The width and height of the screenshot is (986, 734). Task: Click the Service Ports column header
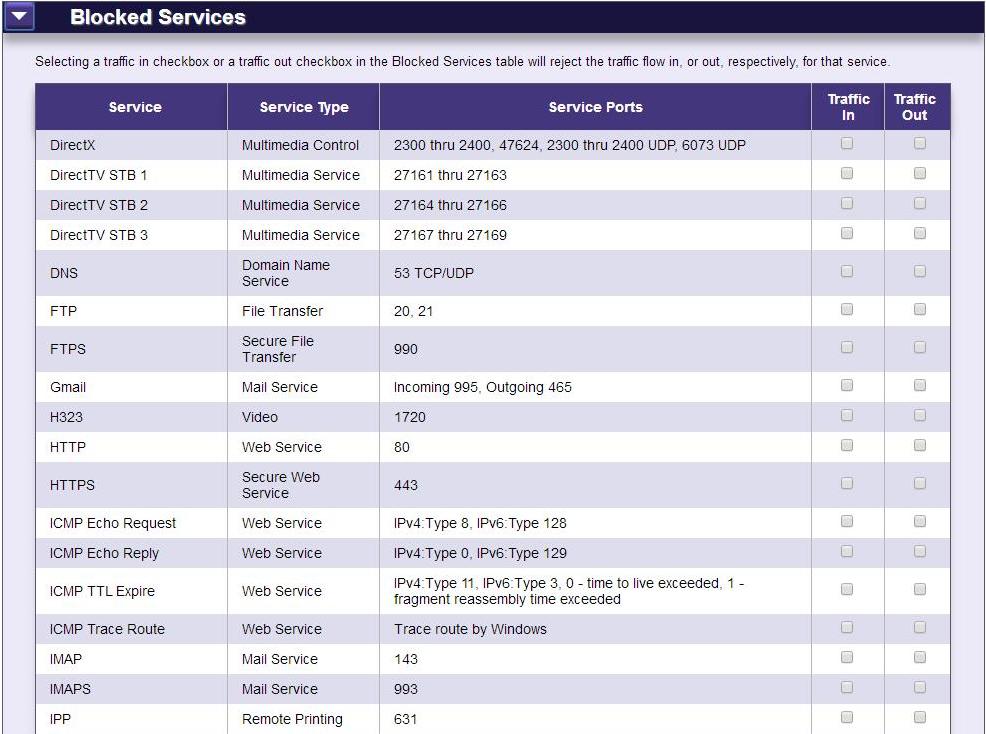click(x=595, y=107)
